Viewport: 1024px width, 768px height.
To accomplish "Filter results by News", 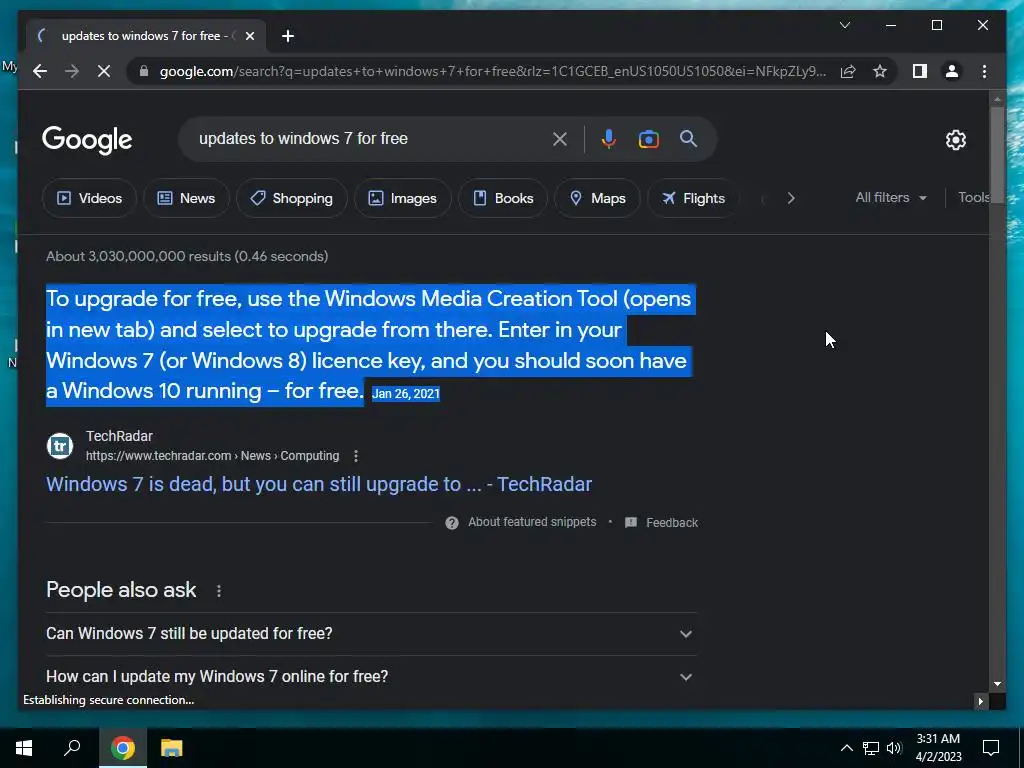I will tap(186, 198).
